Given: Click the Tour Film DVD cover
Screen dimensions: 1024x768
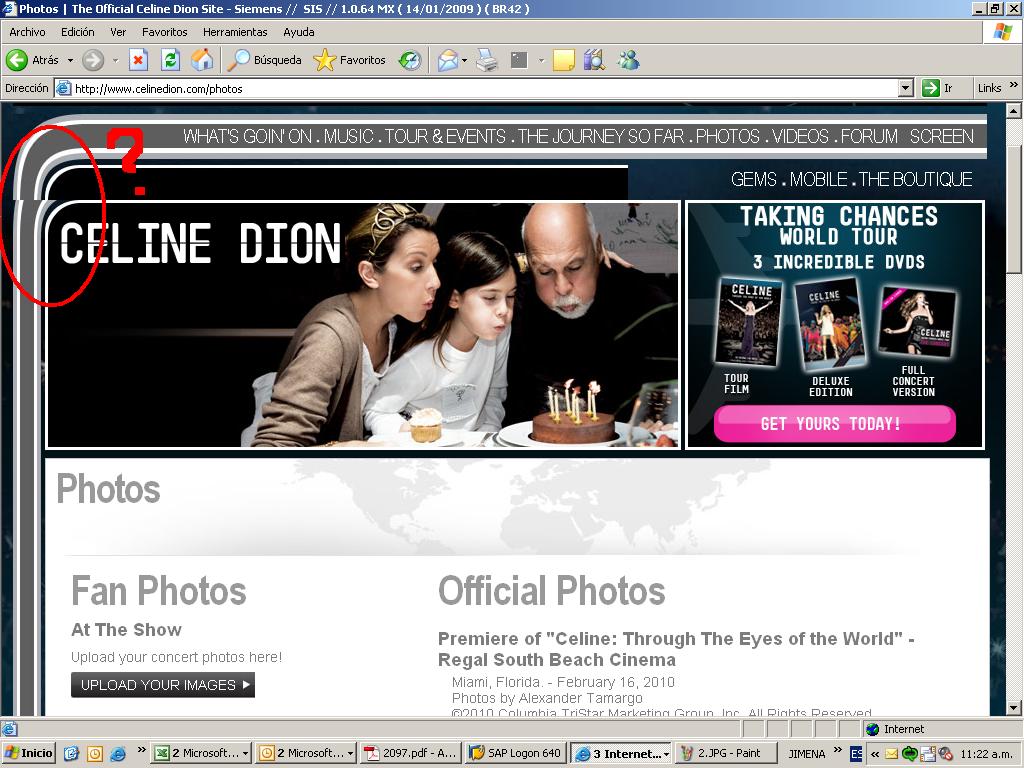Looking at the screenshot, I should click(x=748, y=321).
